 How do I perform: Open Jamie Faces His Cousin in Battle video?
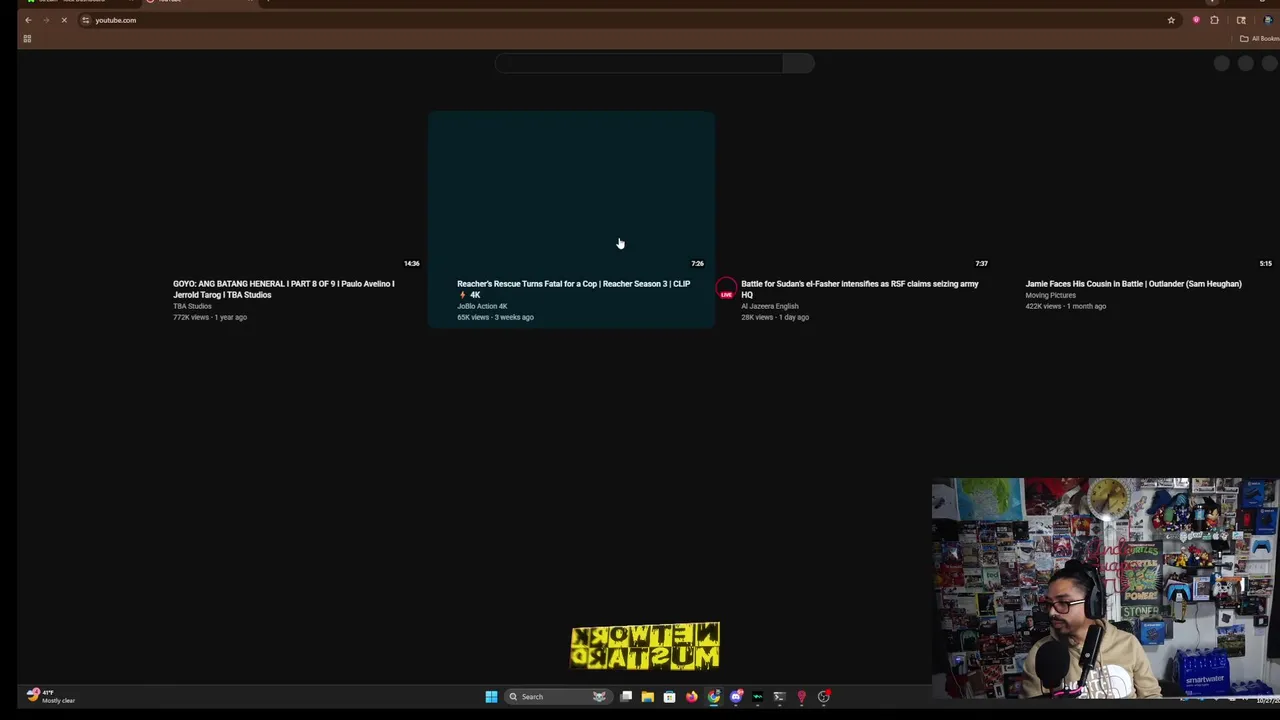point(1133,284)
